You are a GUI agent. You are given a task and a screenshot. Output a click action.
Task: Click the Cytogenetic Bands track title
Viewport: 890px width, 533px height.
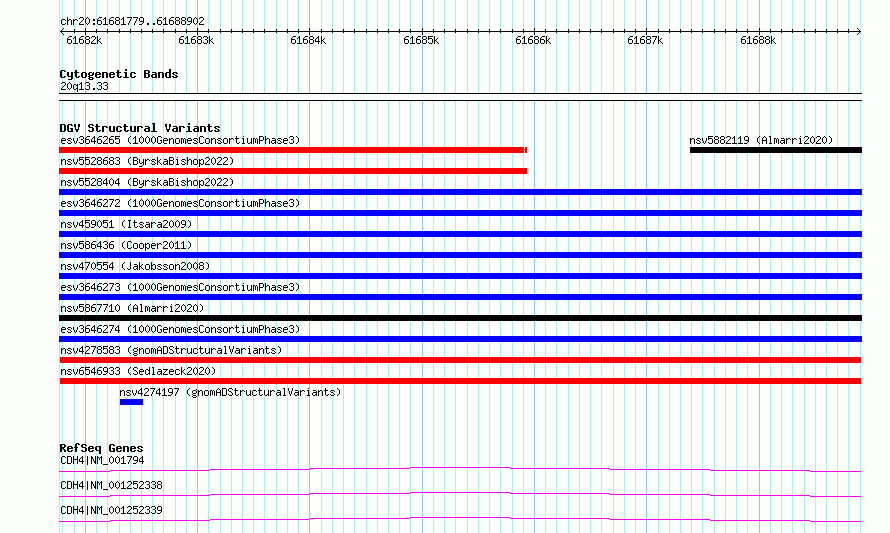[119, 74]
